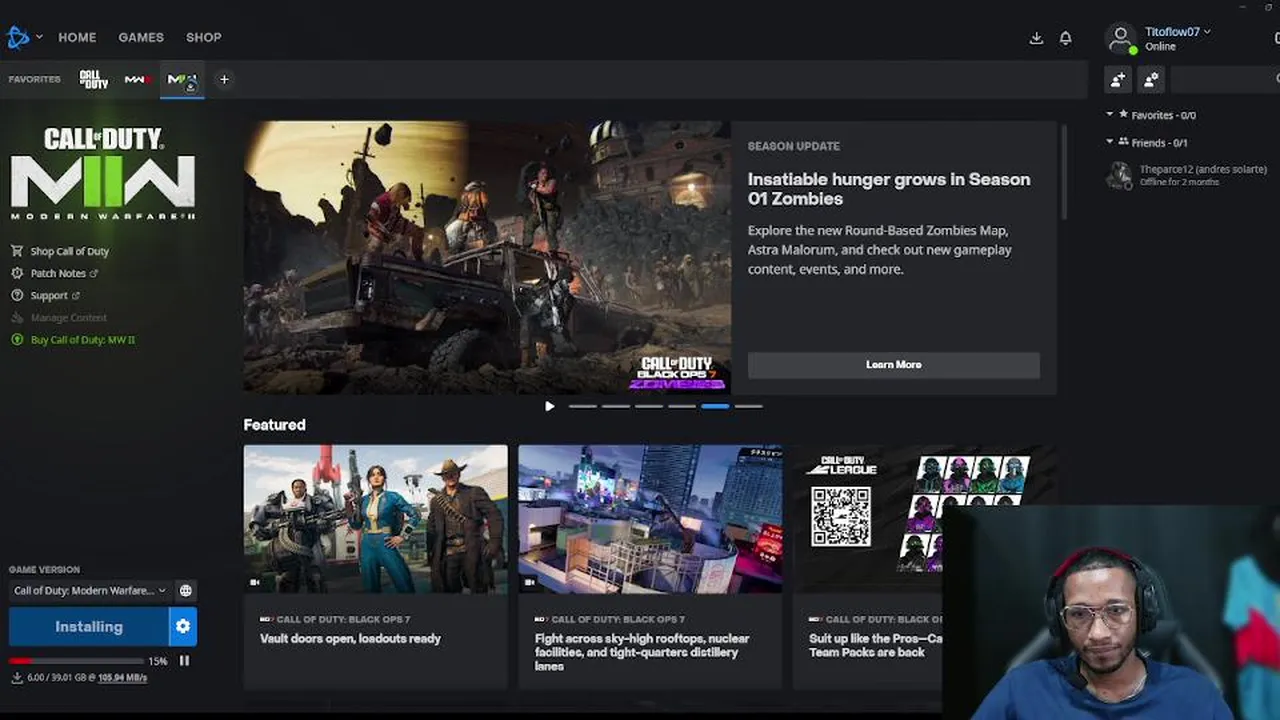Screen dimensions: 1280x720
Task: Click the SEASON UPDATE label
Action: coord(794,146)
